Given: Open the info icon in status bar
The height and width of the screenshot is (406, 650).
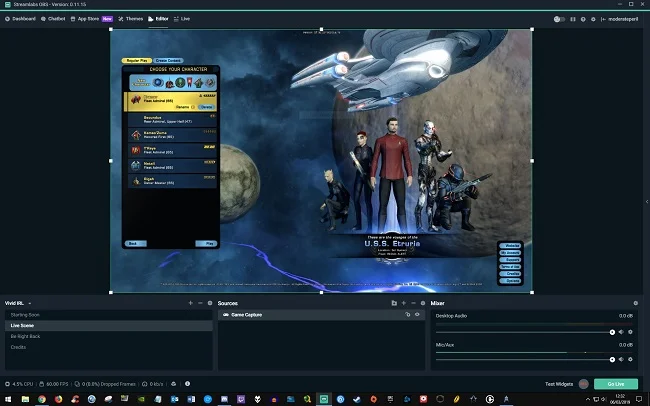Looking at the screenshot, I should [187, 384].
